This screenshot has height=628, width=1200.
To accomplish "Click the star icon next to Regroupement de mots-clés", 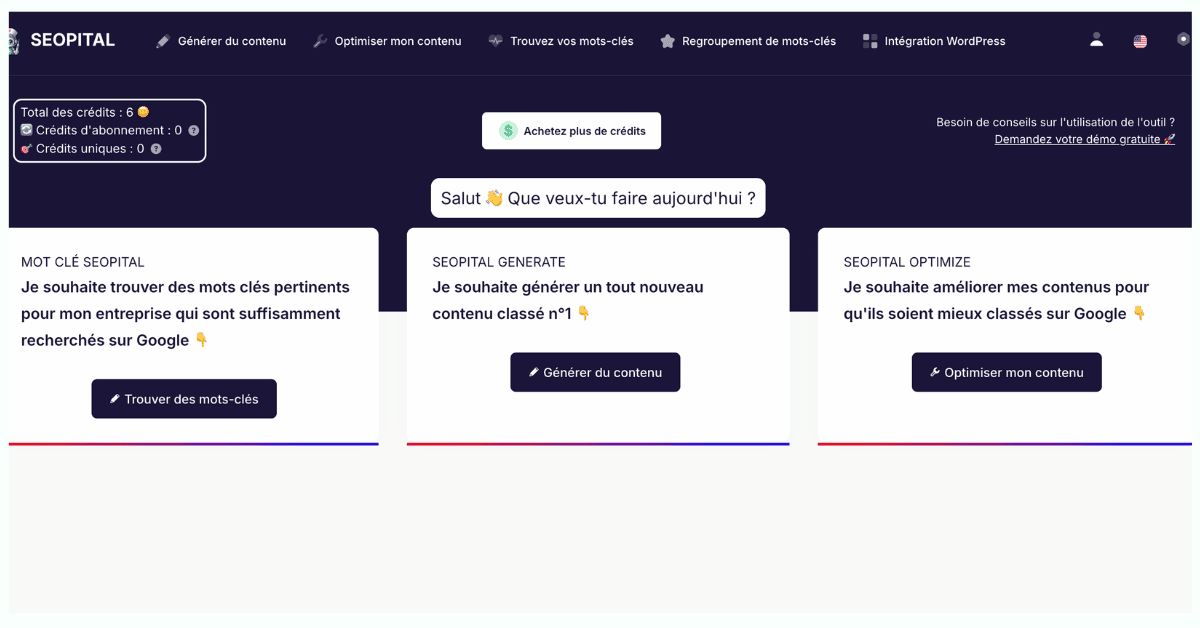I will [x=667, y=41].
